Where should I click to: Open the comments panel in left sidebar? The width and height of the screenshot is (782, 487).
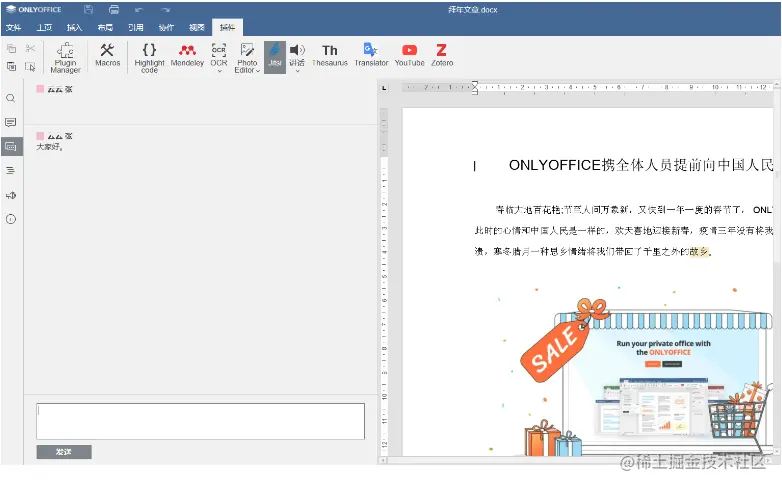point(11,122)
